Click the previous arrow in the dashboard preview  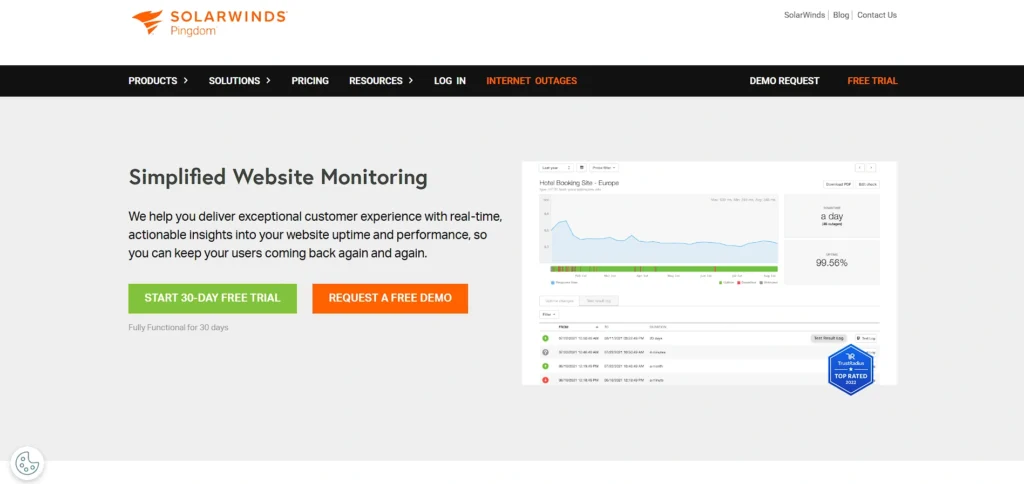coord(860,168)
